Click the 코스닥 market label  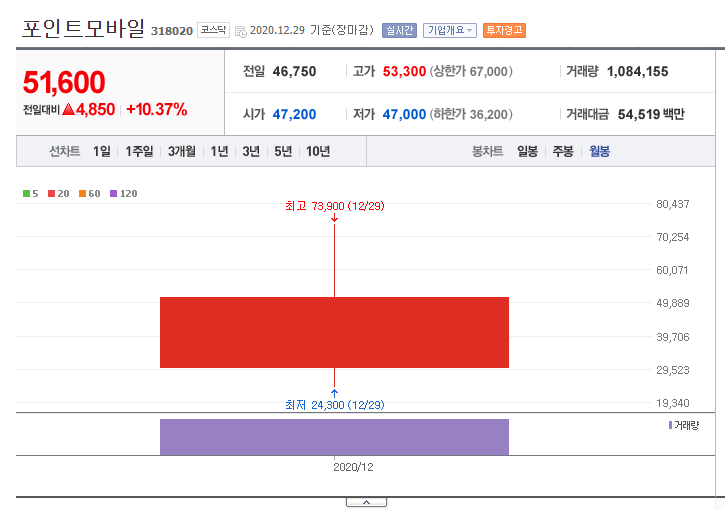(213, 30)
